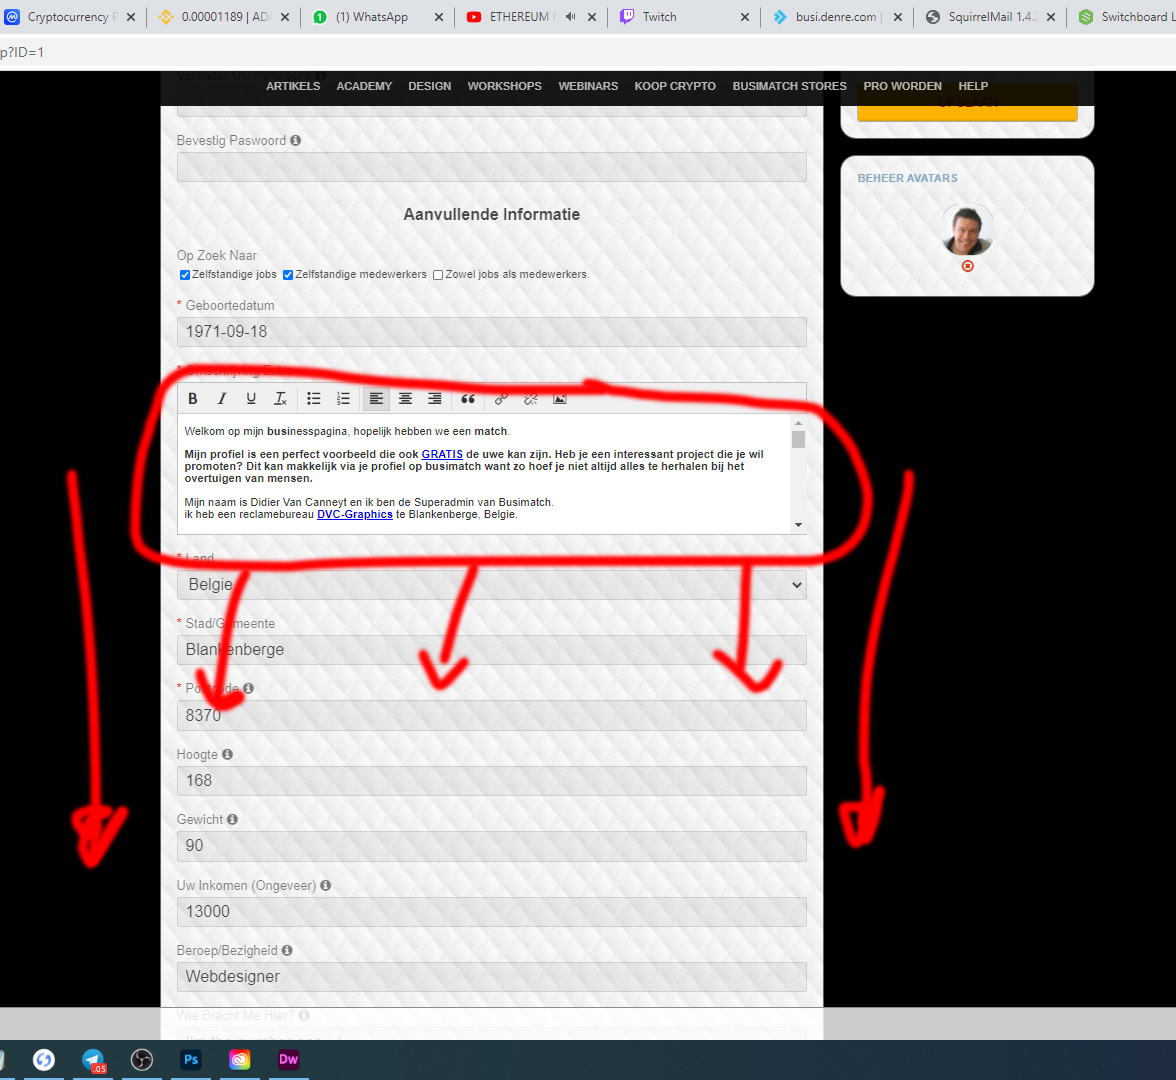Delete the avatar with red remove icon
The width and height of the screenshot is (1176, 1080).
(x=968, y=266)
